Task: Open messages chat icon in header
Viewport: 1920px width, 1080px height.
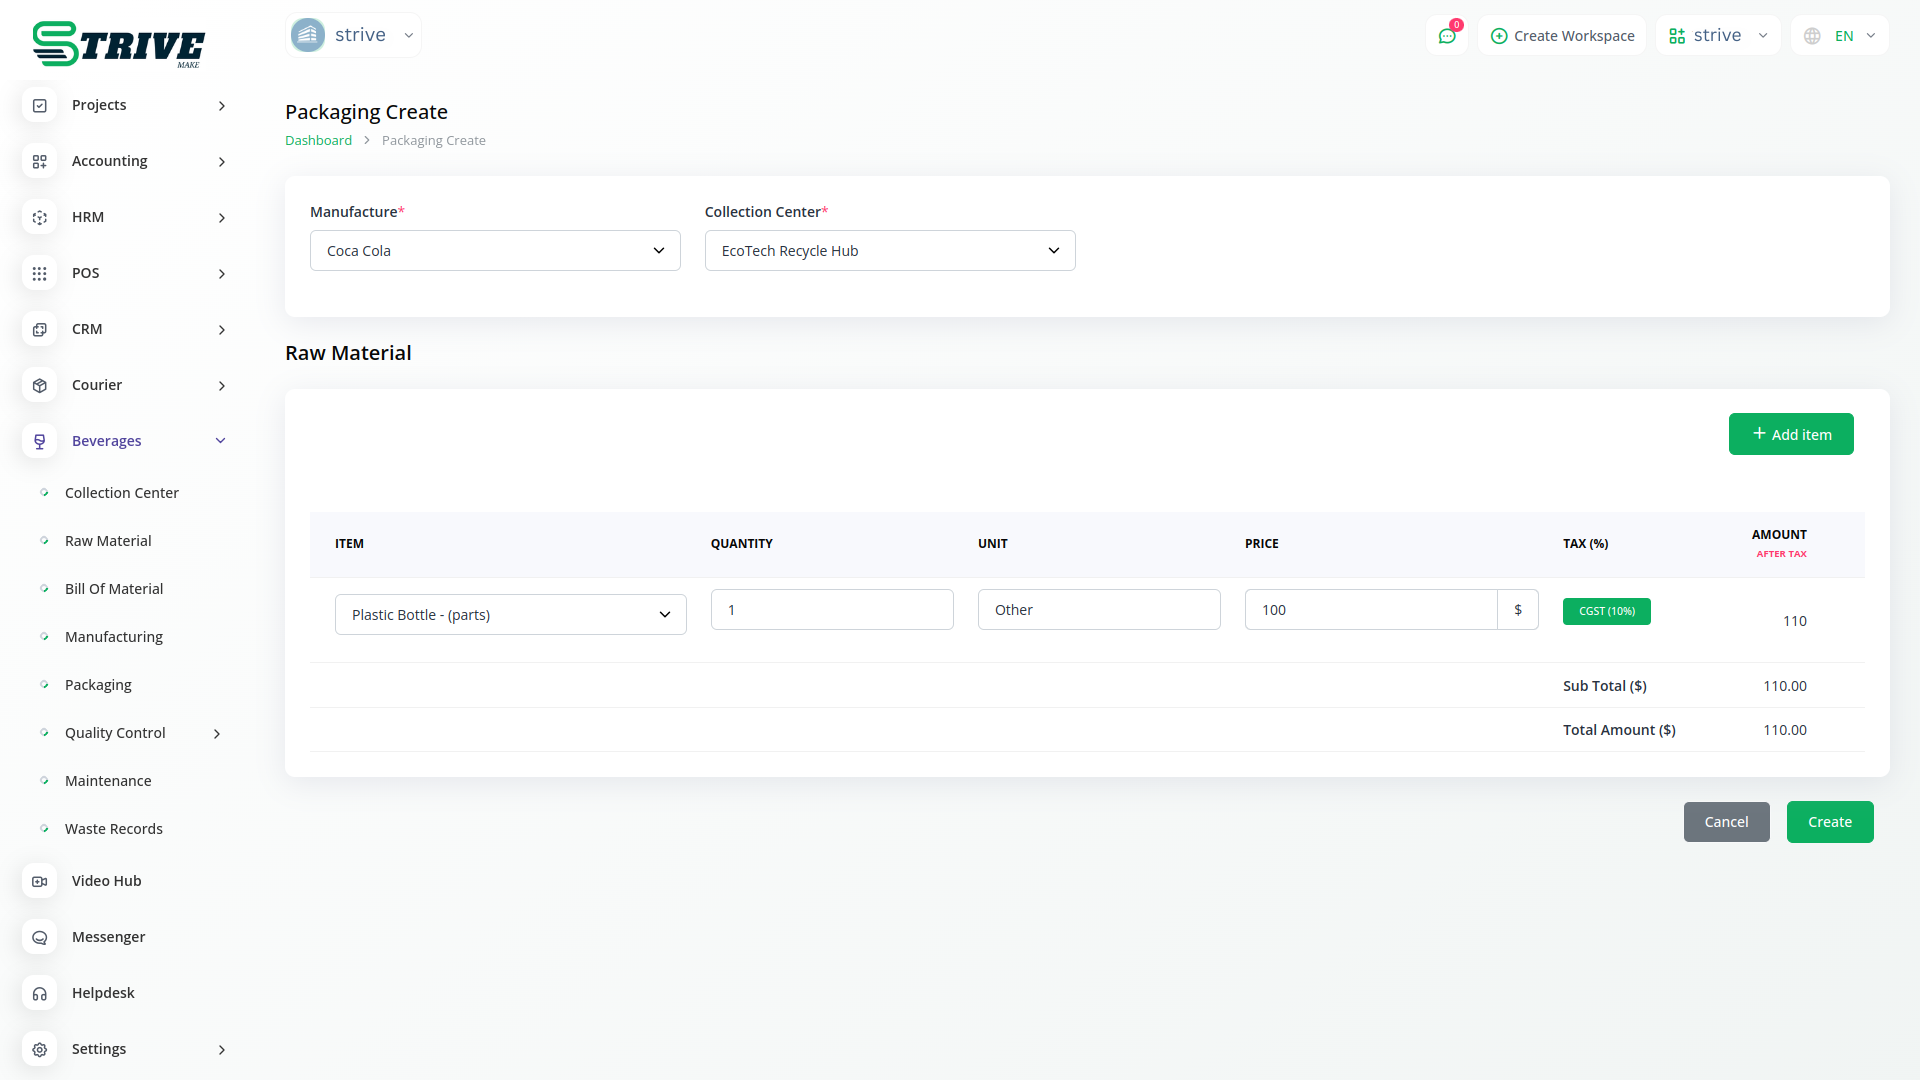Action: 1447,36
